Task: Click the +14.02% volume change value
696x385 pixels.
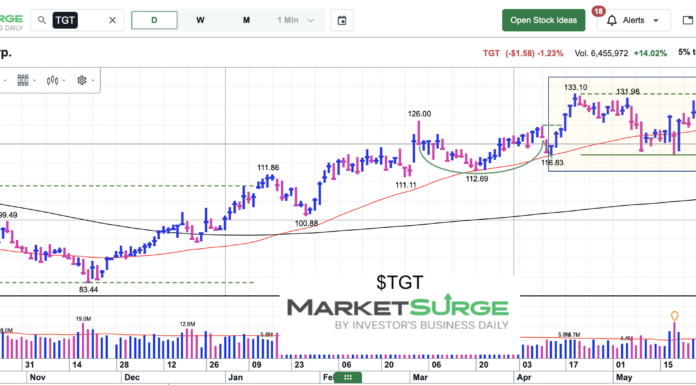Action: (650, 53)
